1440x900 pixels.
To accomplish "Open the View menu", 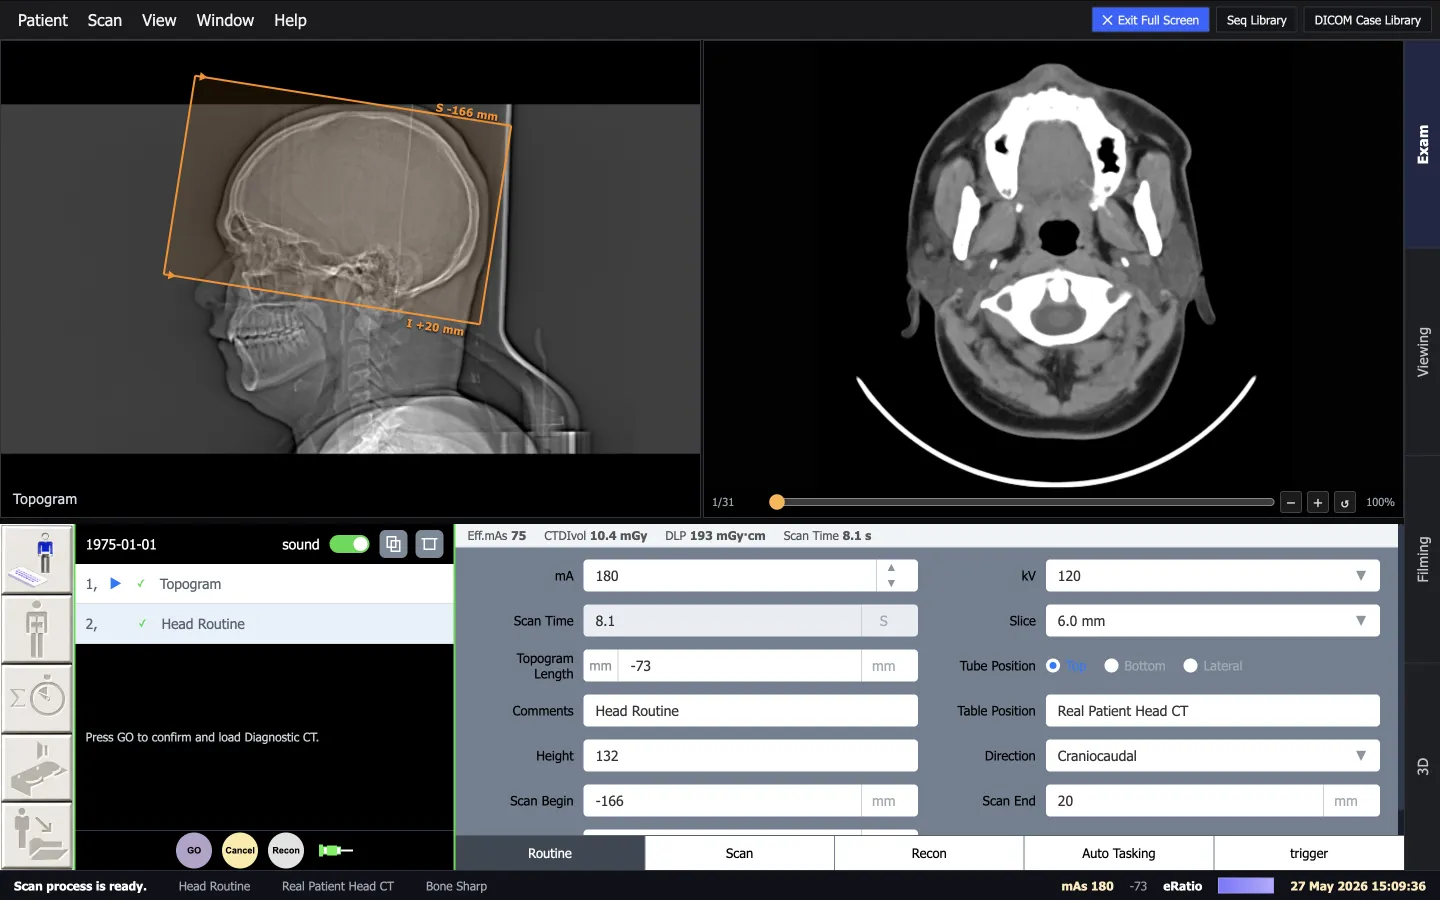I will click(x=159, y=20).
